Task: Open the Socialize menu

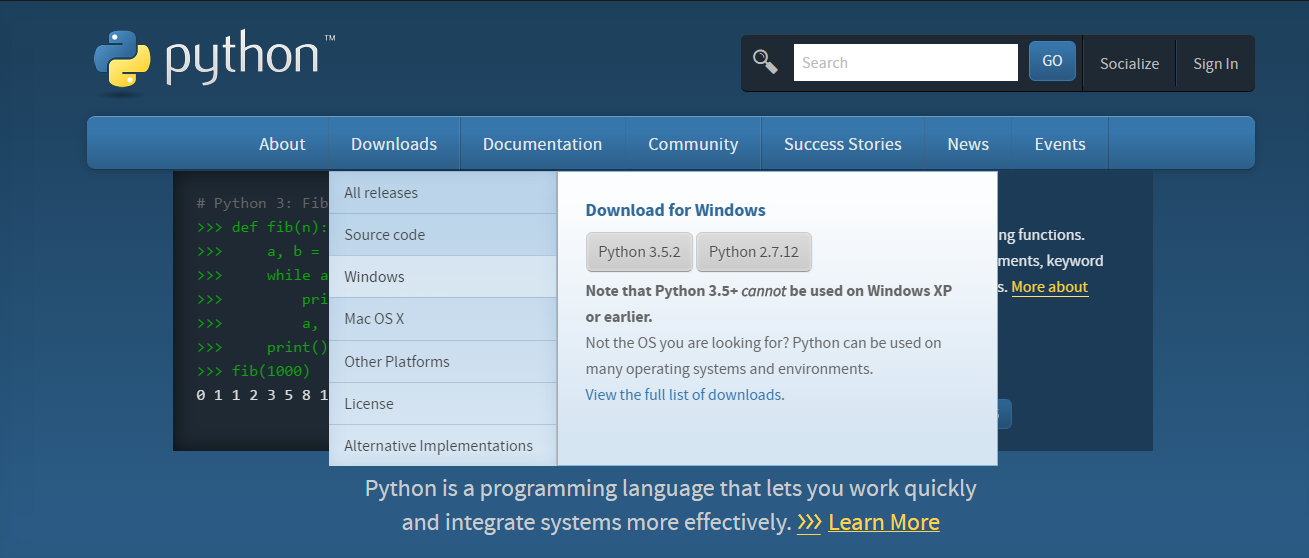Action: [1129, 63]
